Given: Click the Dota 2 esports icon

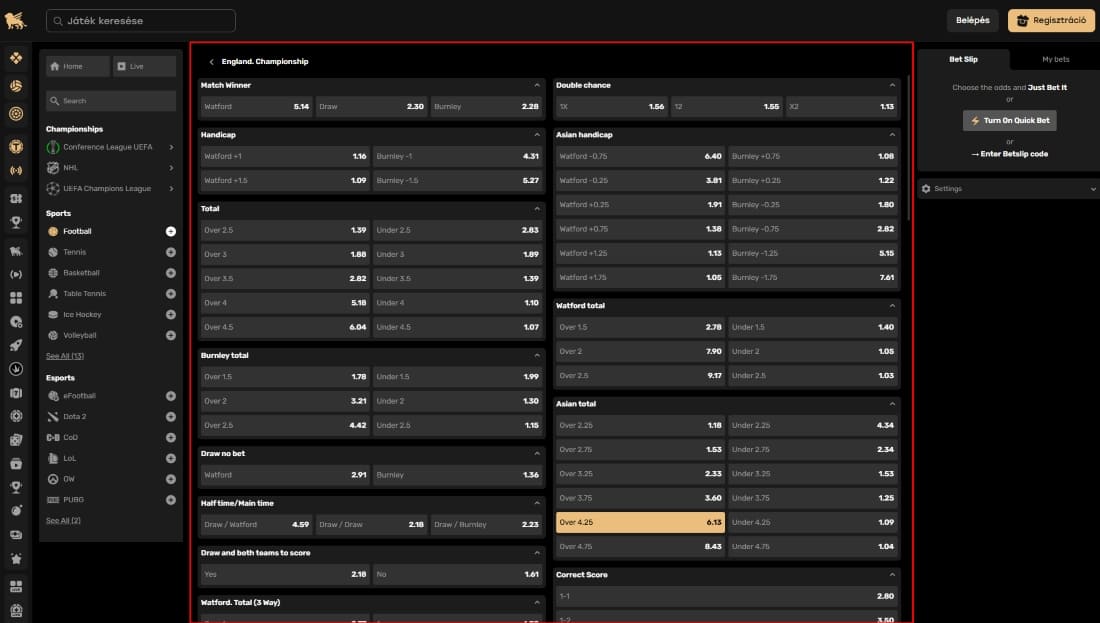Looking at the screenshot, I should (x=53, y=417).
